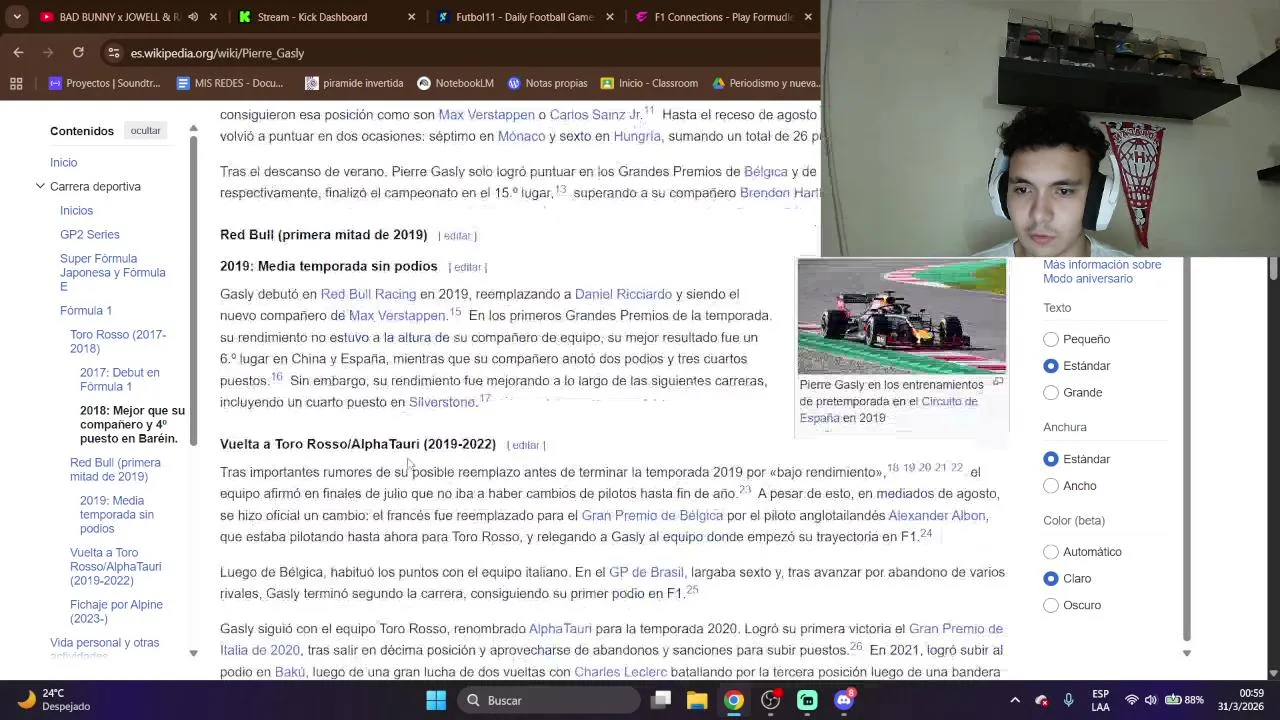Open Inicio - Classroom bookmark
This screenshot has width=1280, height=720.
tap(649, 83)
